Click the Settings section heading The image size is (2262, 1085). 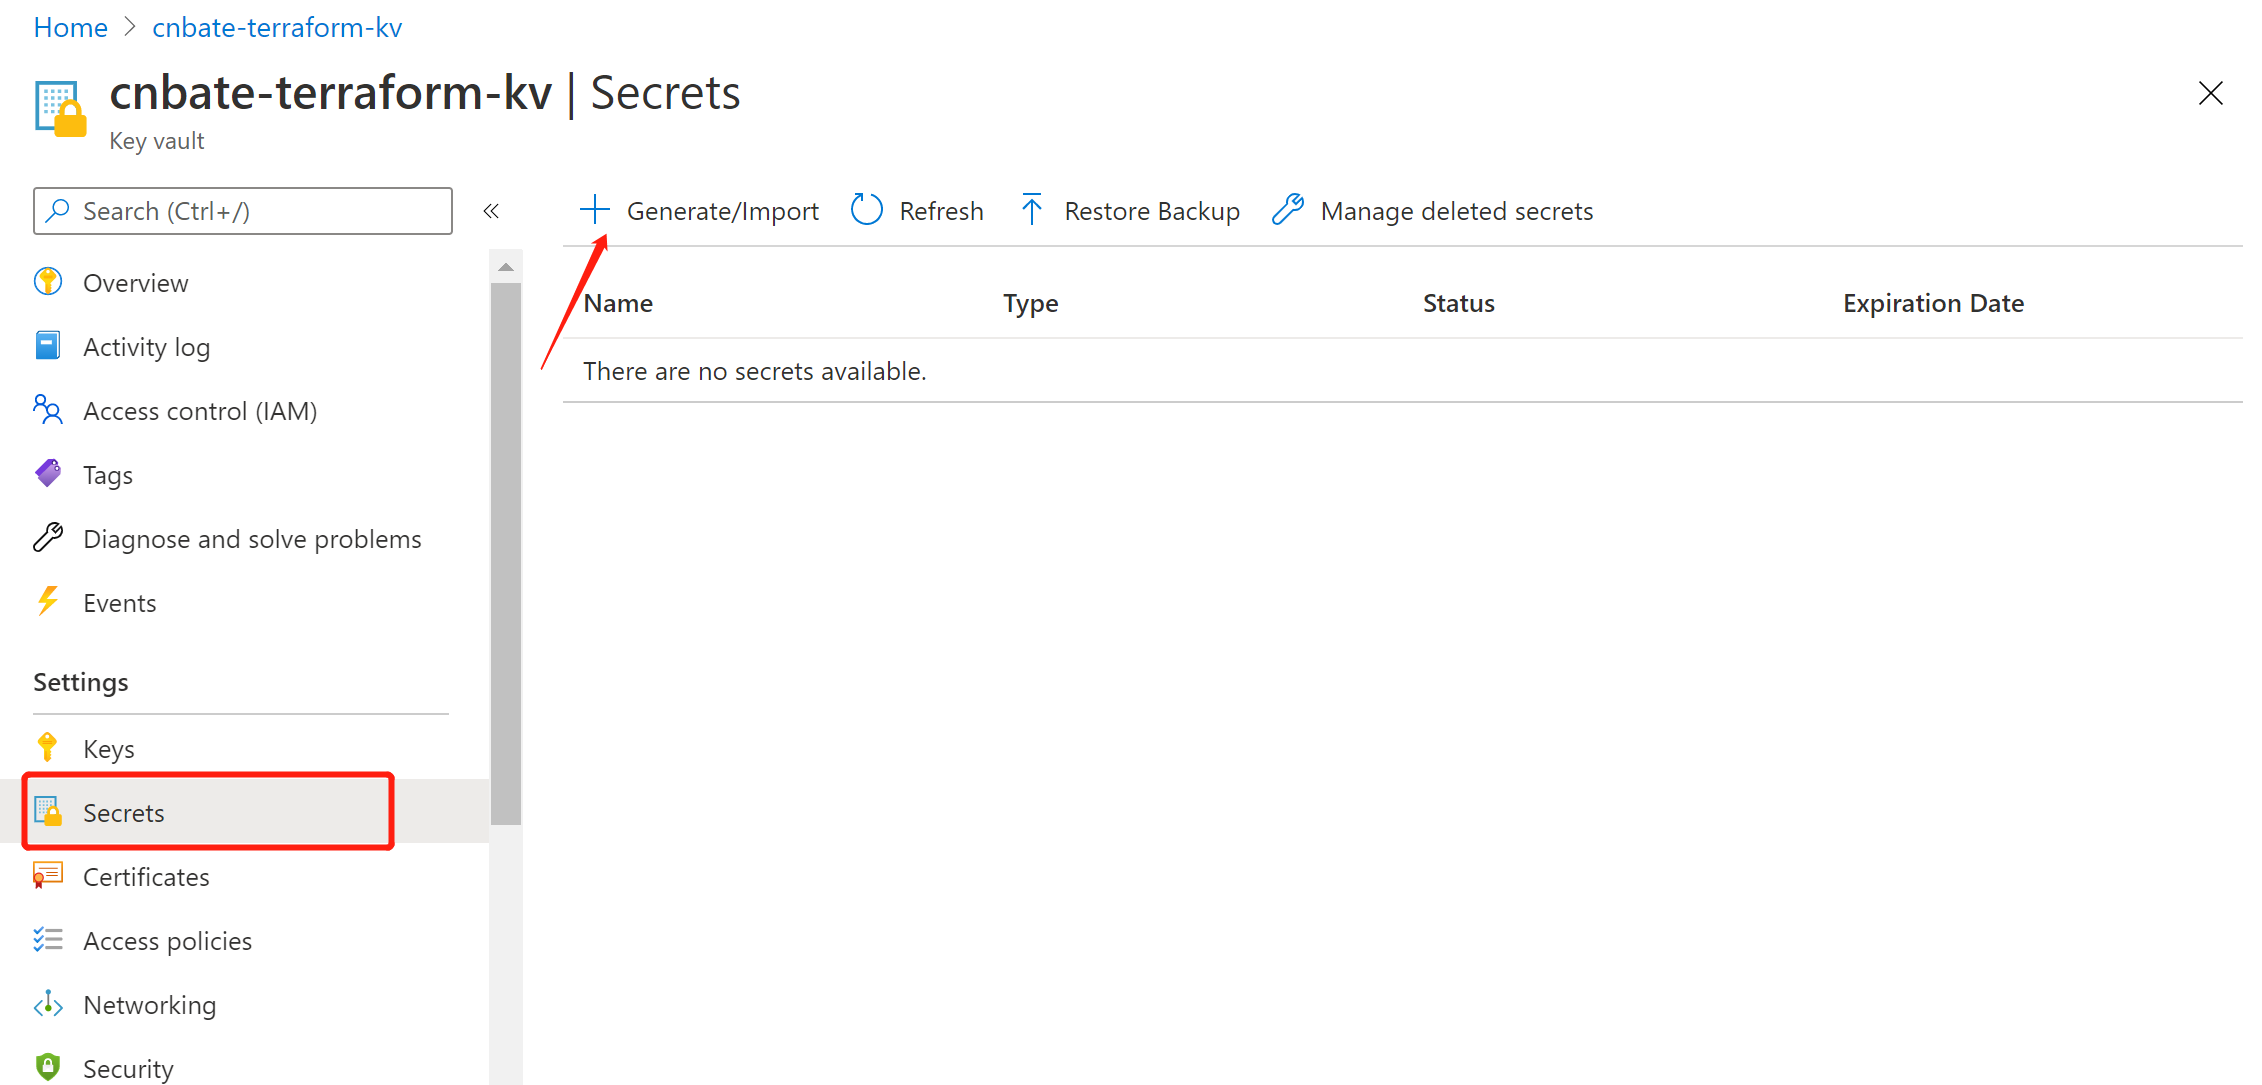pos(81,682)
